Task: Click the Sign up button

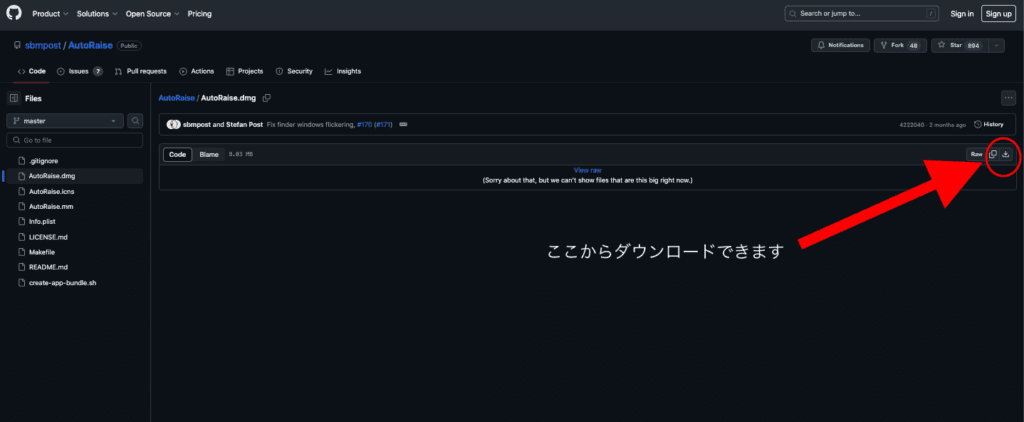Action: 999,14
